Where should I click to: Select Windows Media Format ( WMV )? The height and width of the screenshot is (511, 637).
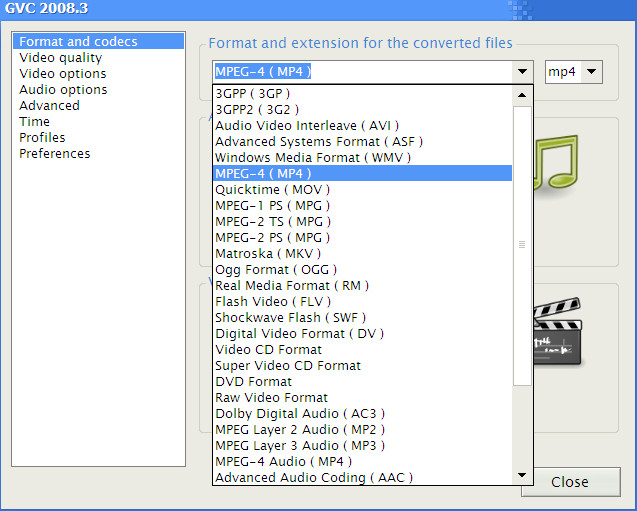(x=362, y=158)
